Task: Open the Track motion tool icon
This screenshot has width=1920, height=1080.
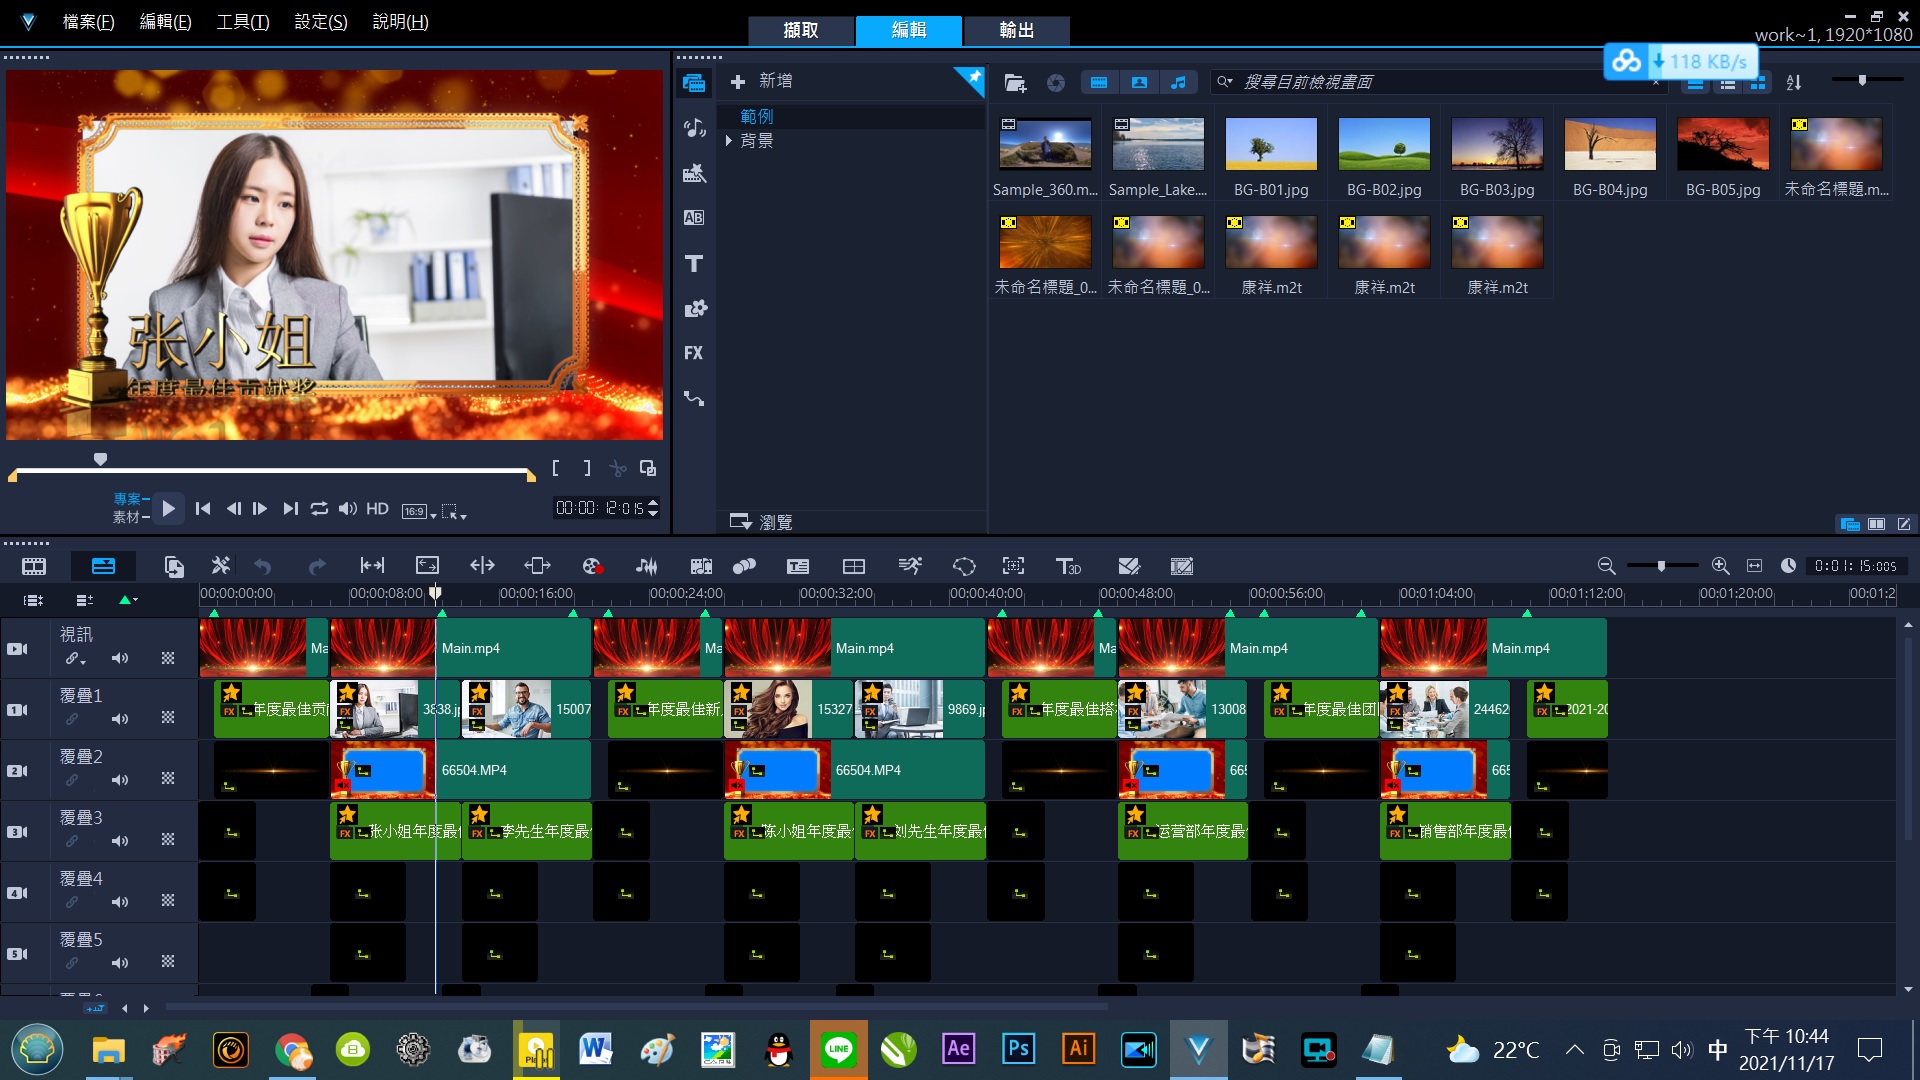Action: click(1013, 566)
